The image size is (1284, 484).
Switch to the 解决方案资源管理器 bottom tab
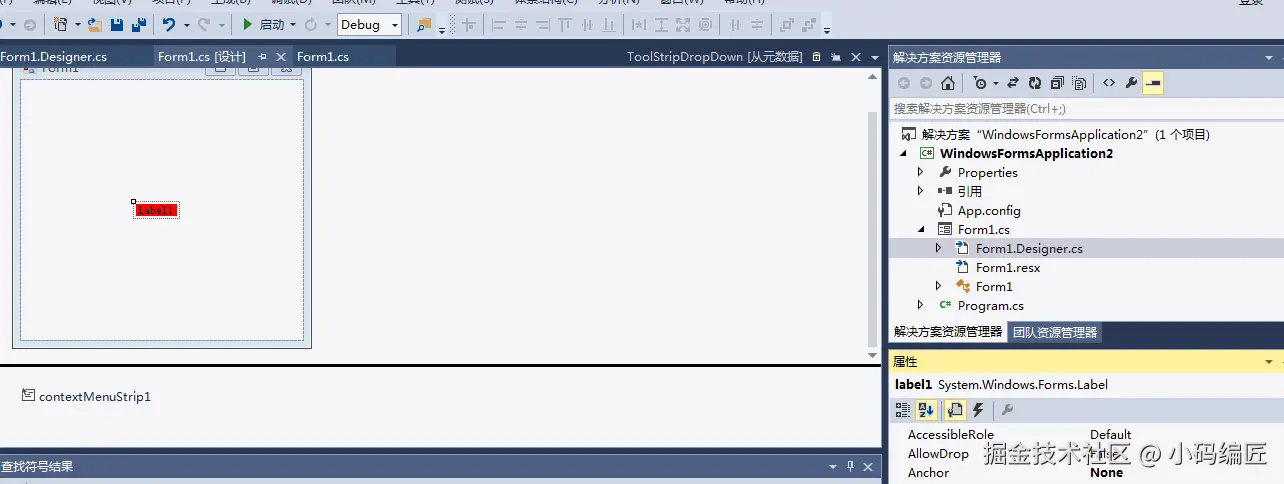(x=947, y=332)
